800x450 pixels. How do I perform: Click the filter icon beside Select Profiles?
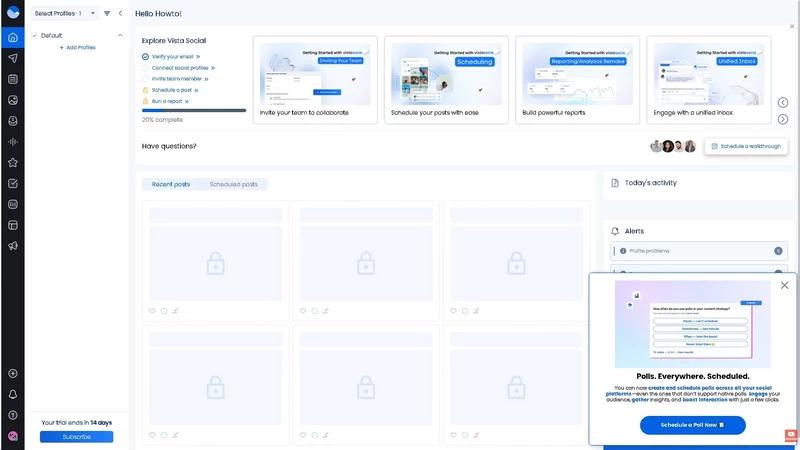[107, 13]
